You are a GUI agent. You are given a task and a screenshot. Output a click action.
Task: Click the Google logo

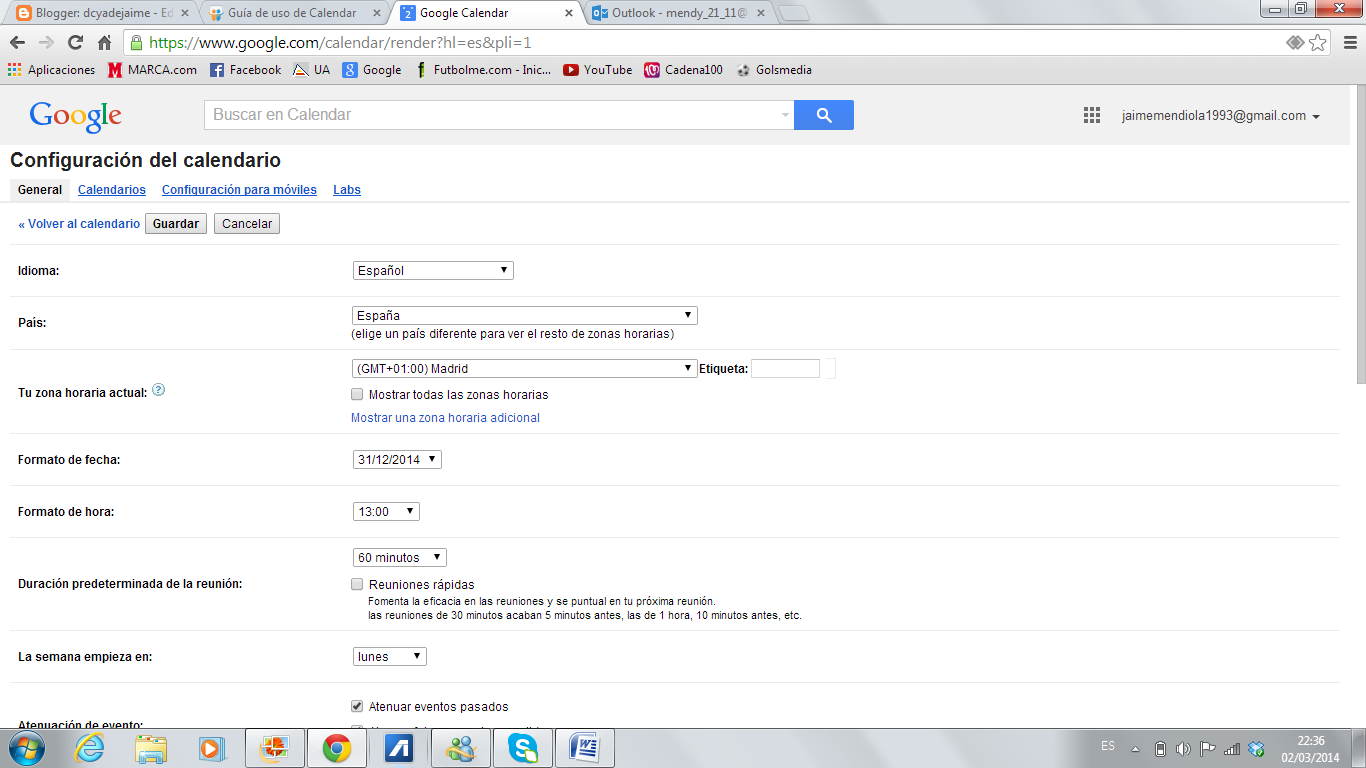[x=76, y=117]
